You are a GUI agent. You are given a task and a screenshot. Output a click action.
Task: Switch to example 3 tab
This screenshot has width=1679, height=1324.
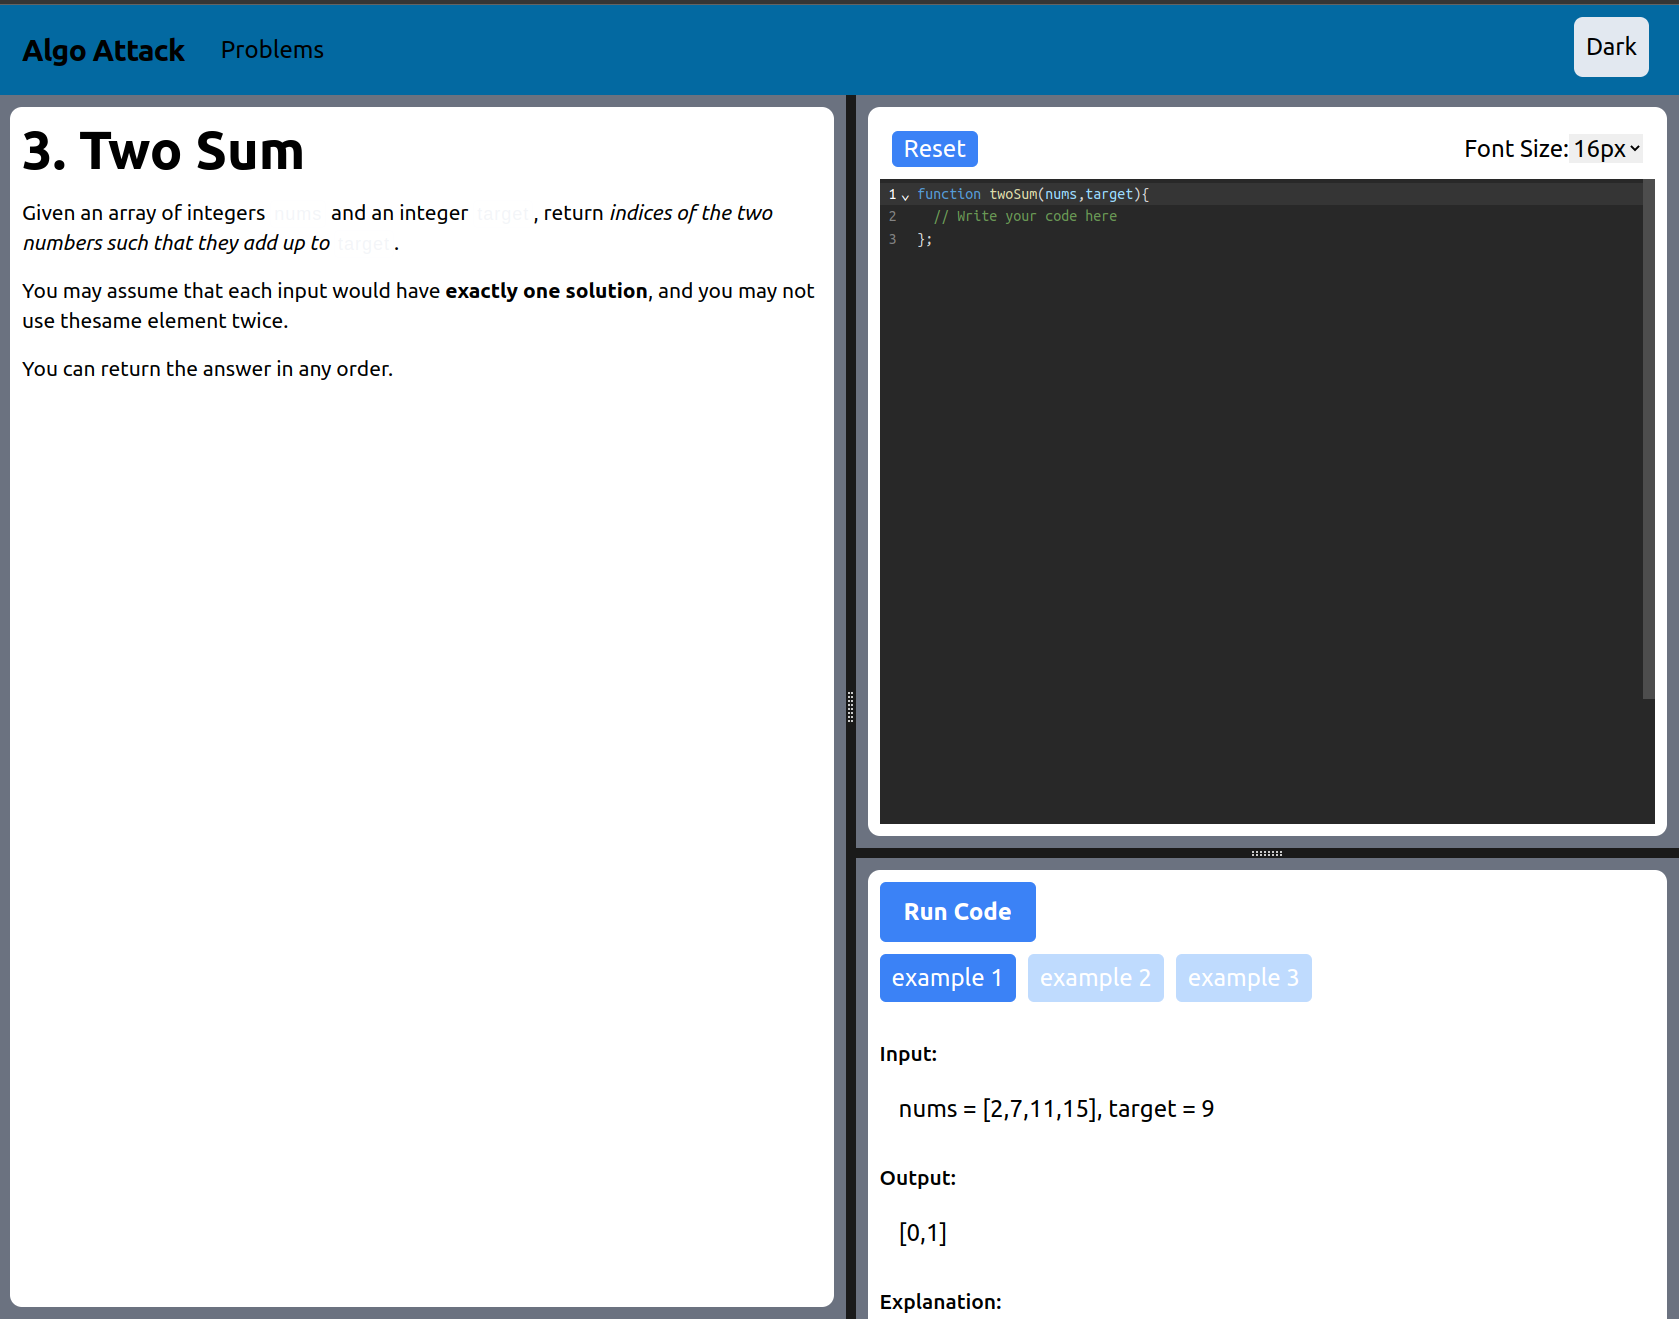[x=1243, y=978]
